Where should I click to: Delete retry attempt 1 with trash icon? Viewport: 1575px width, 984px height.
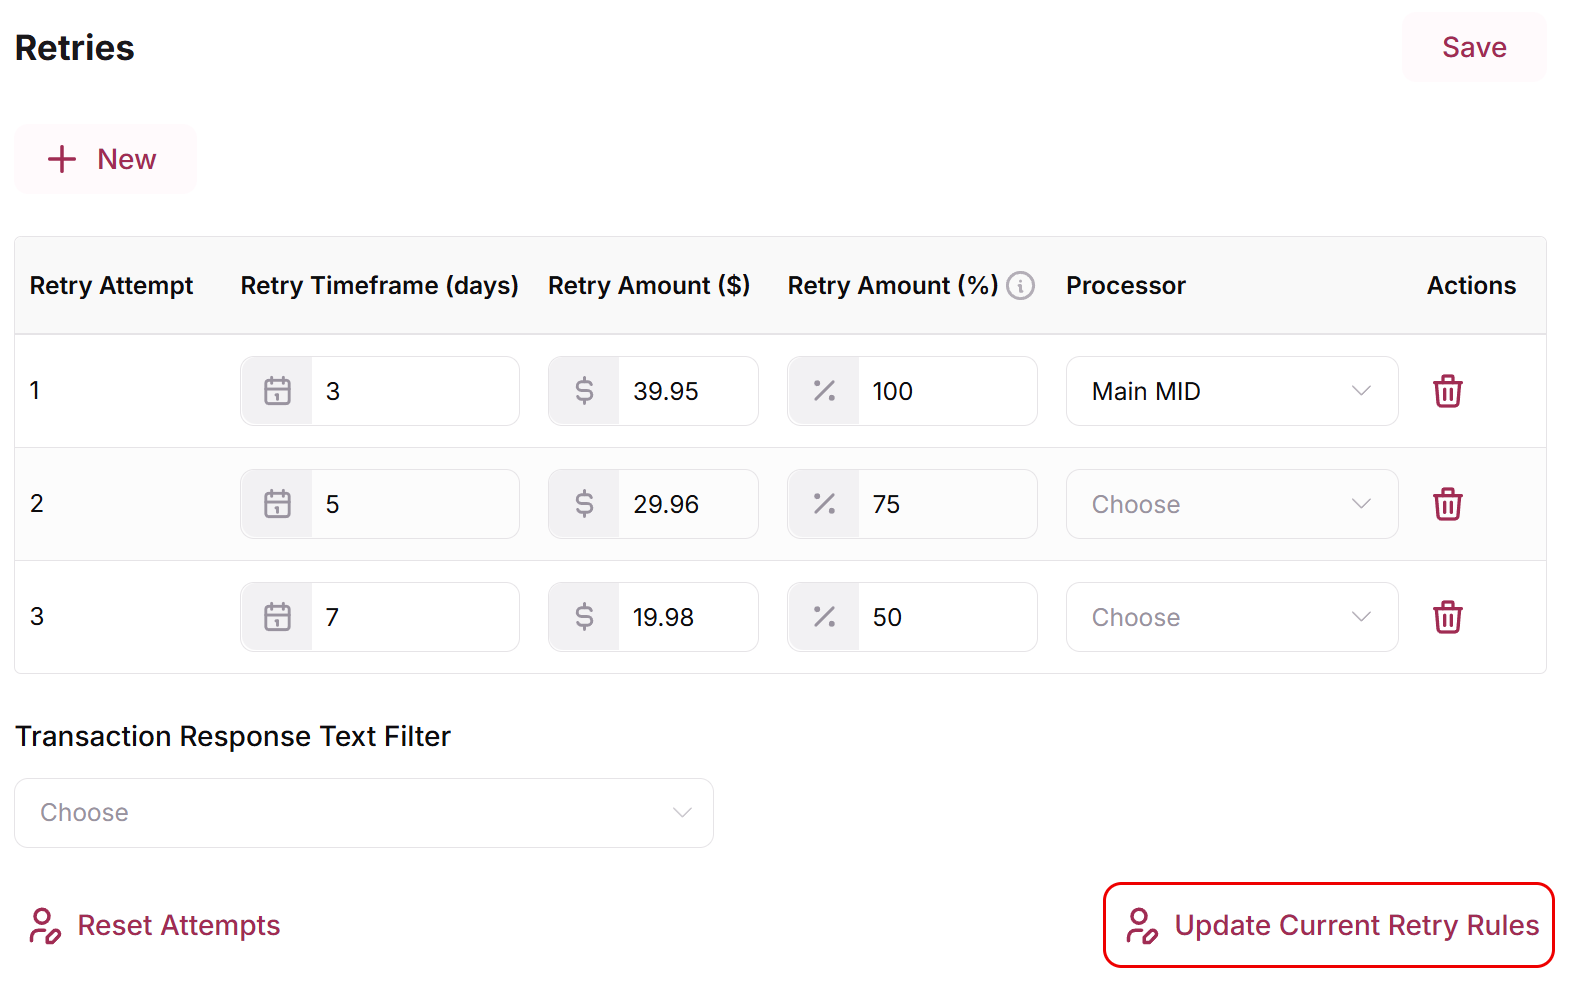[x=1447, y=391]
